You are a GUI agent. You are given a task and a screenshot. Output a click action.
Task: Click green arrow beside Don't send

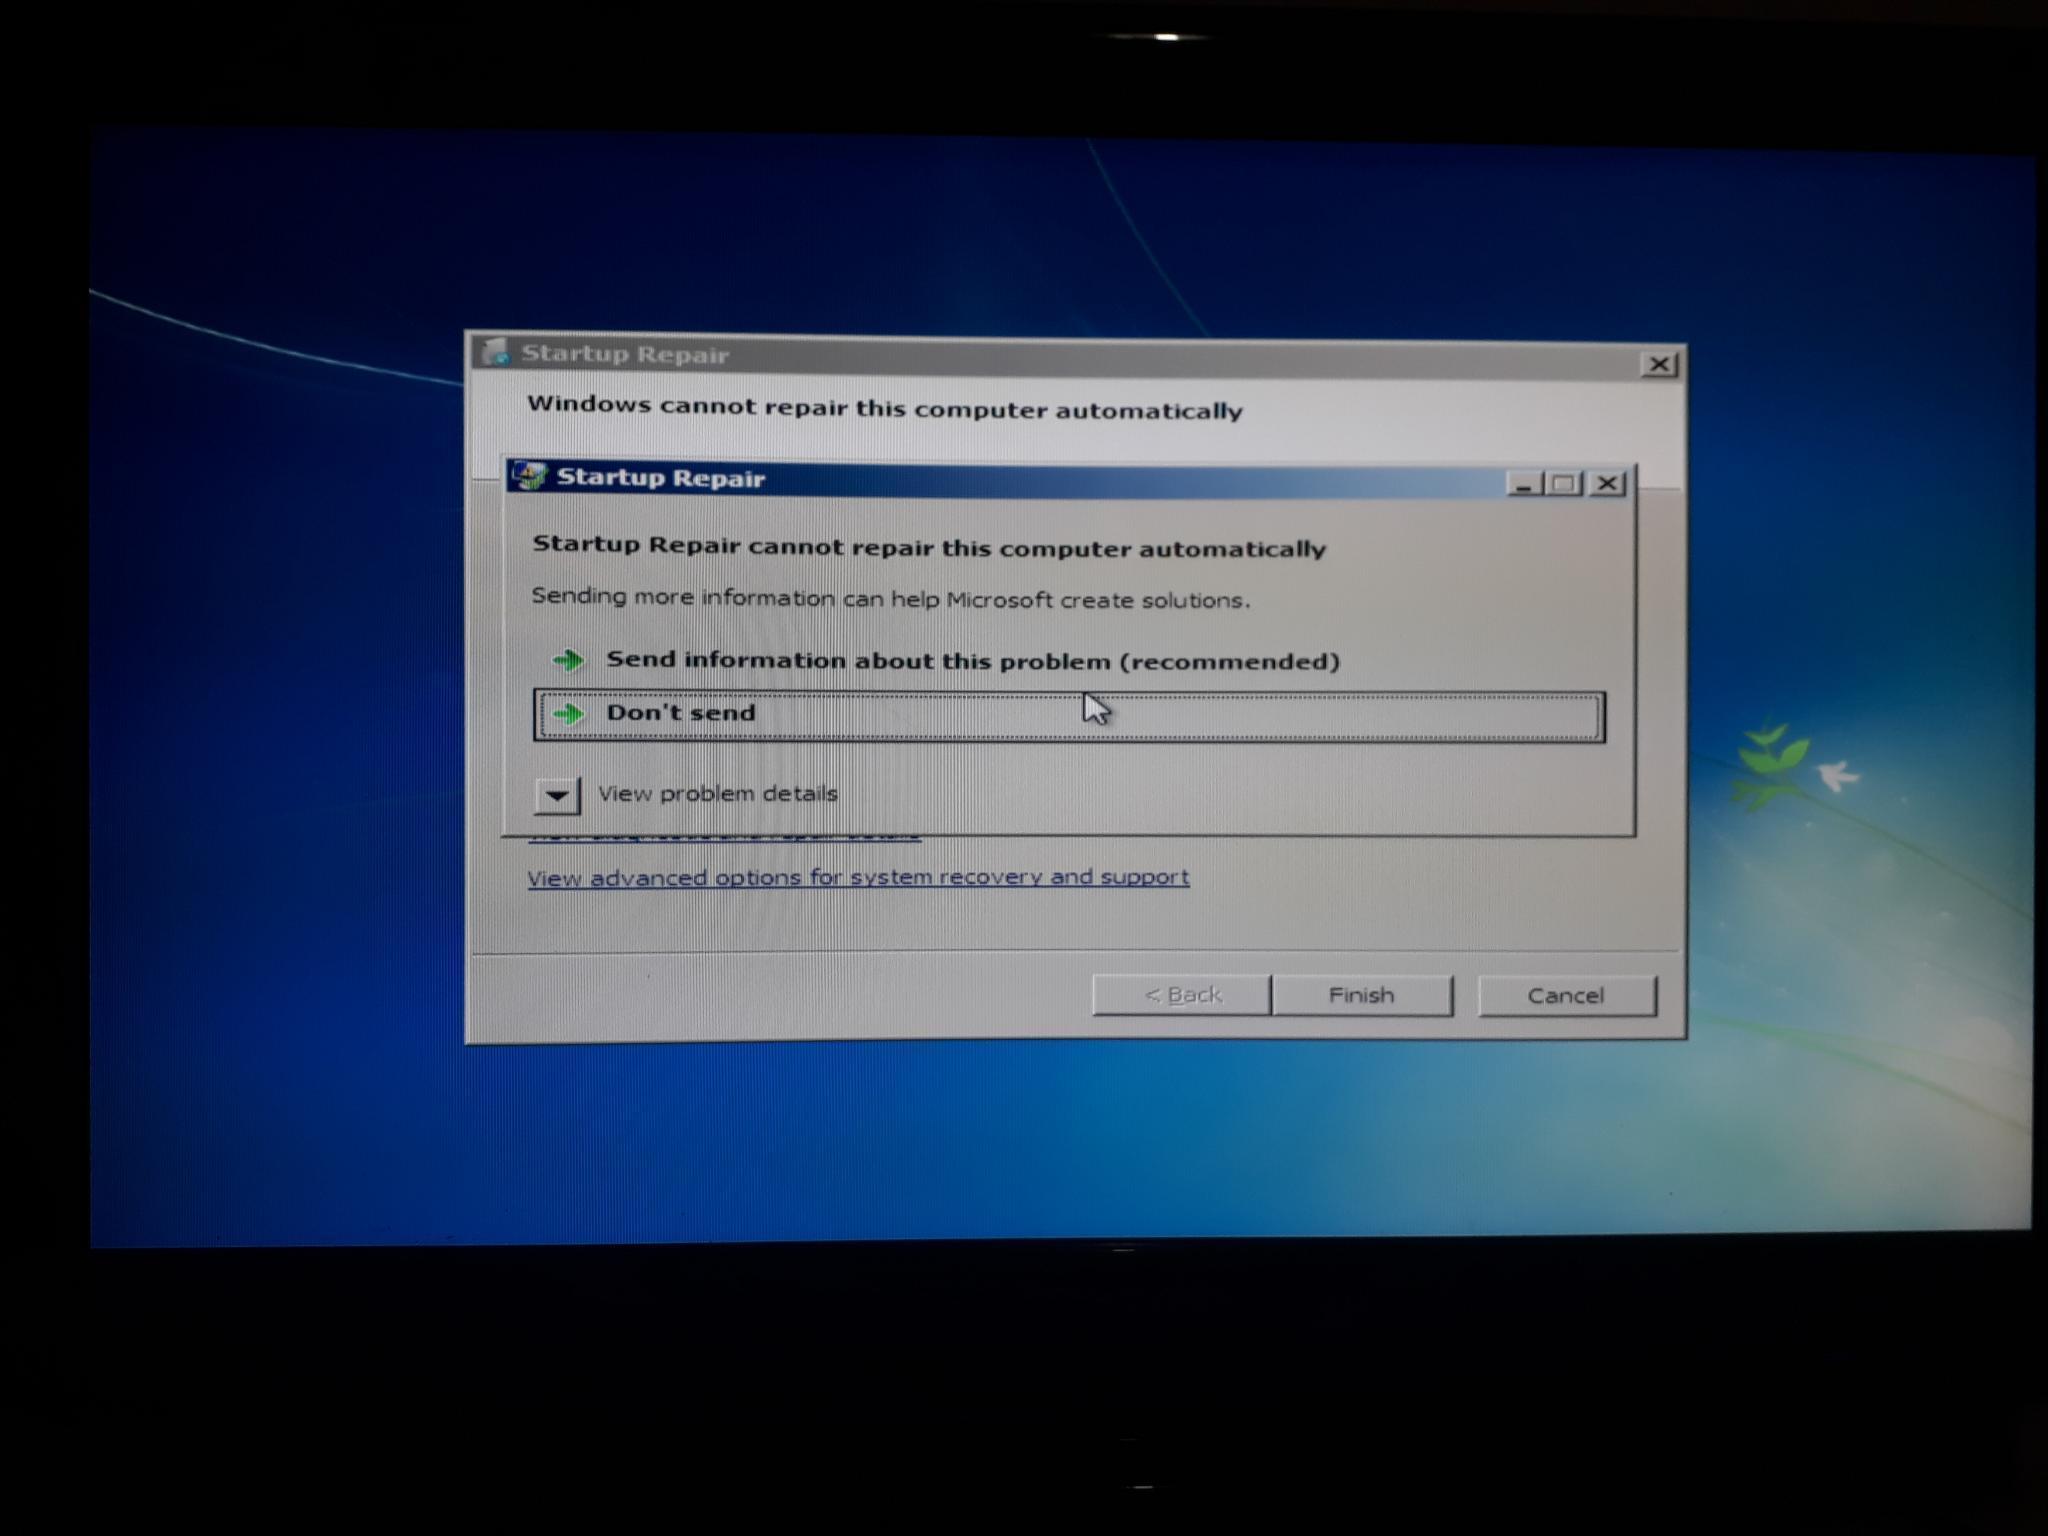569,713
